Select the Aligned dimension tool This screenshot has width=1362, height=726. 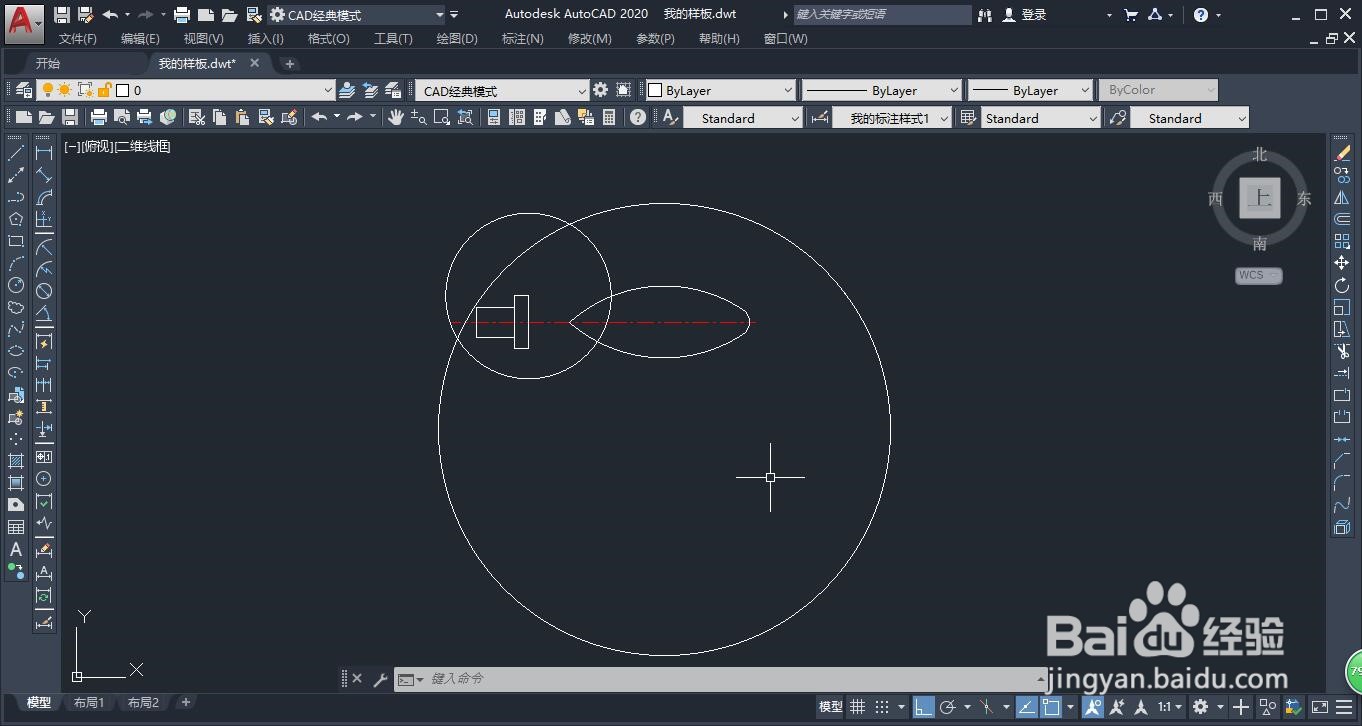tap(44, 175)
